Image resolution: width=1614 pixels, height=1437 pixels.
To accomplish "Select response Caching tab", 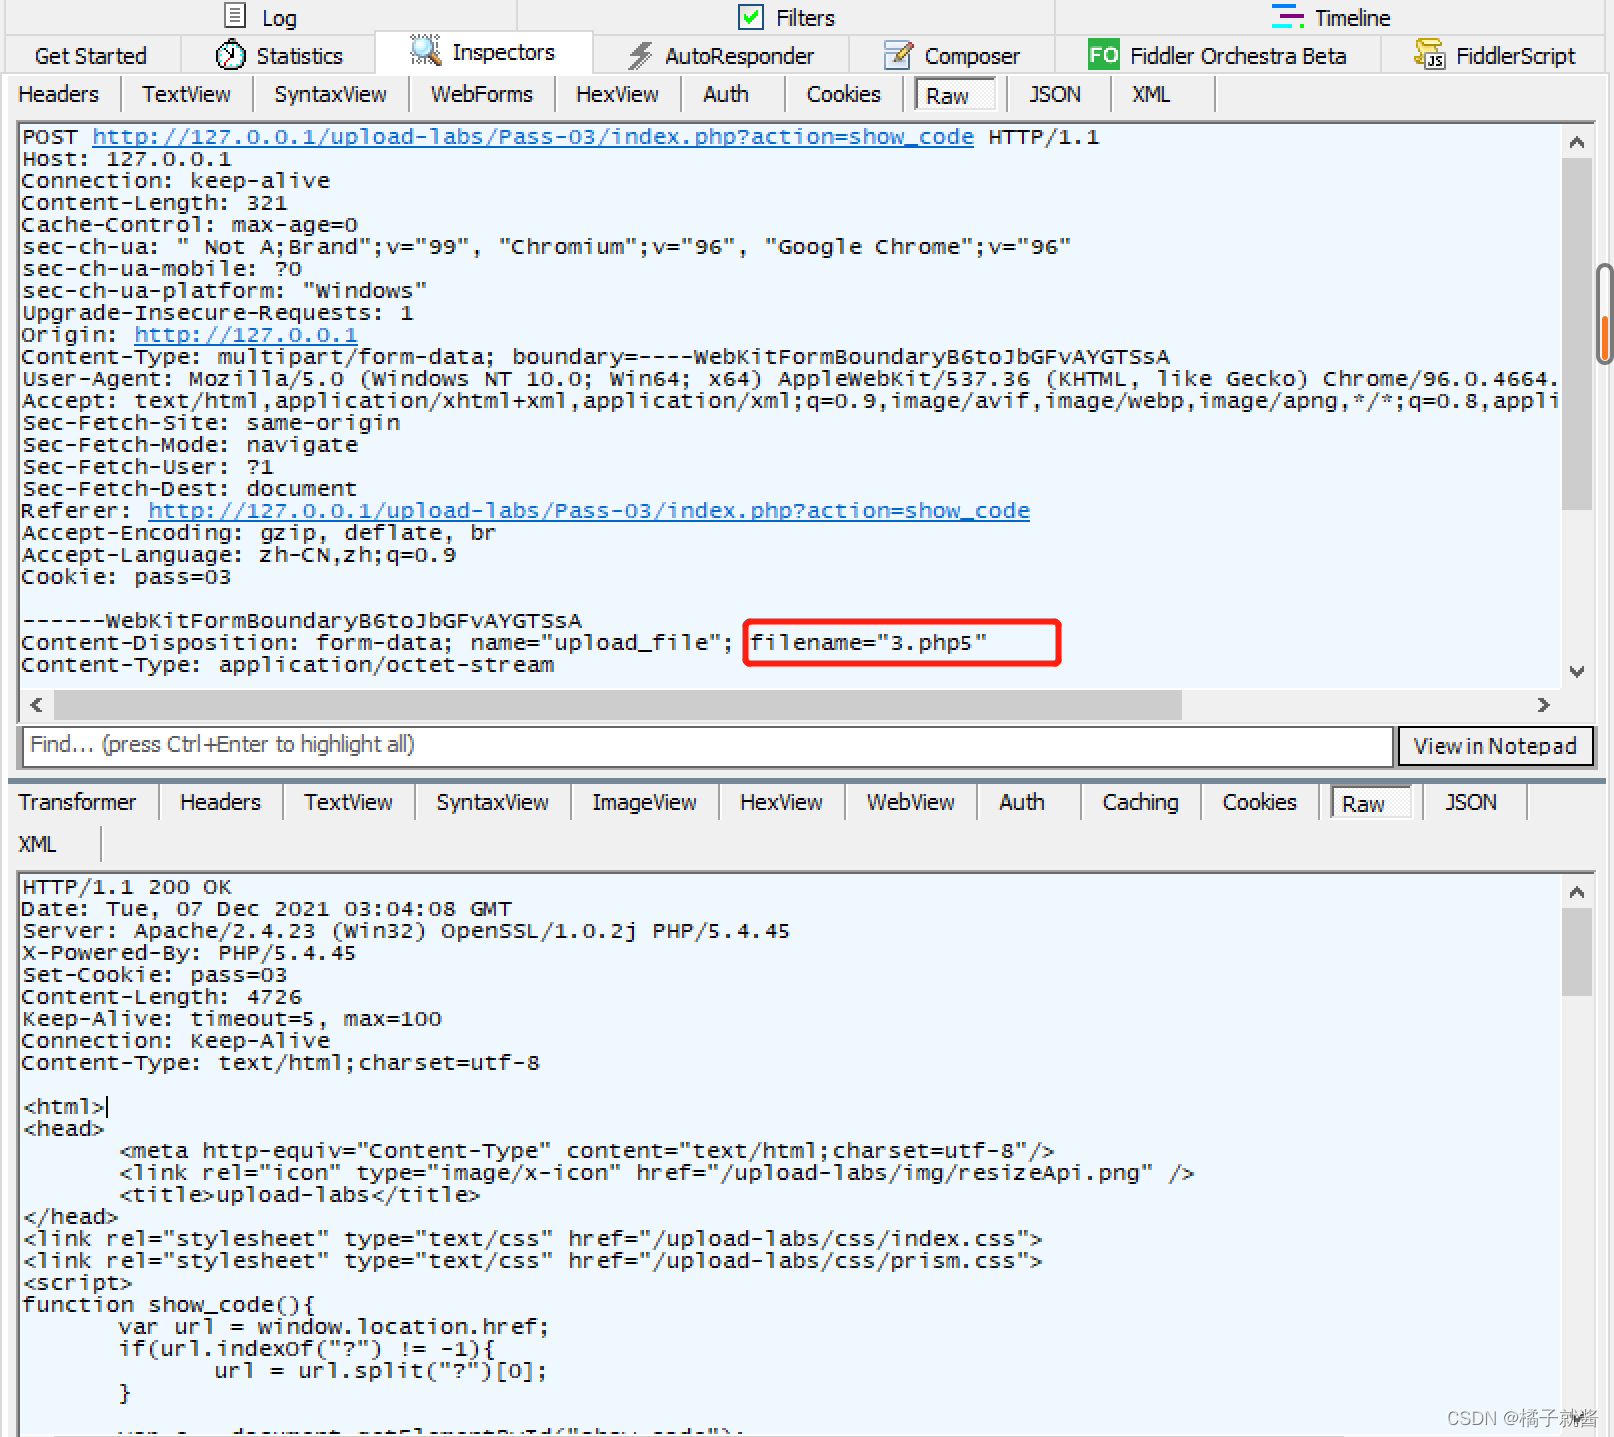I will 1140,802.
